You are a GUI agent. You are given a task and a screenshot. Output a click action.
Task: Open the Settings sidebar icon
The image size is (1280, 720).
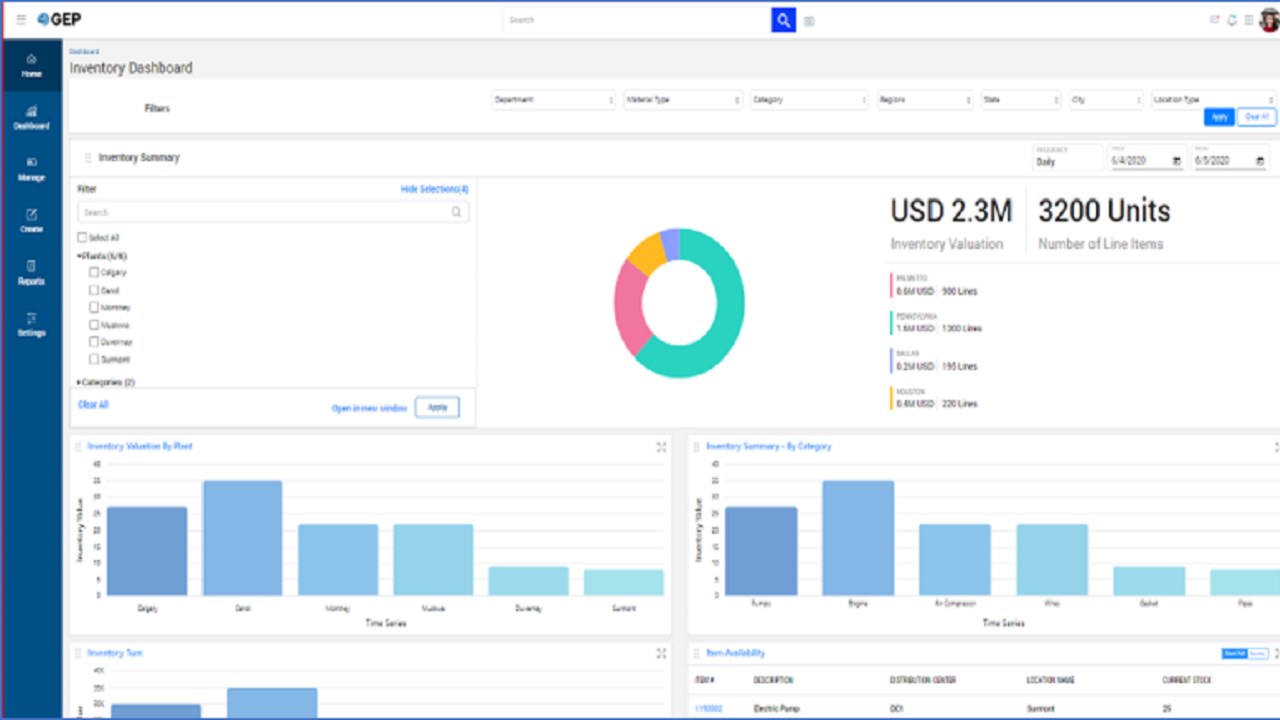31,325
